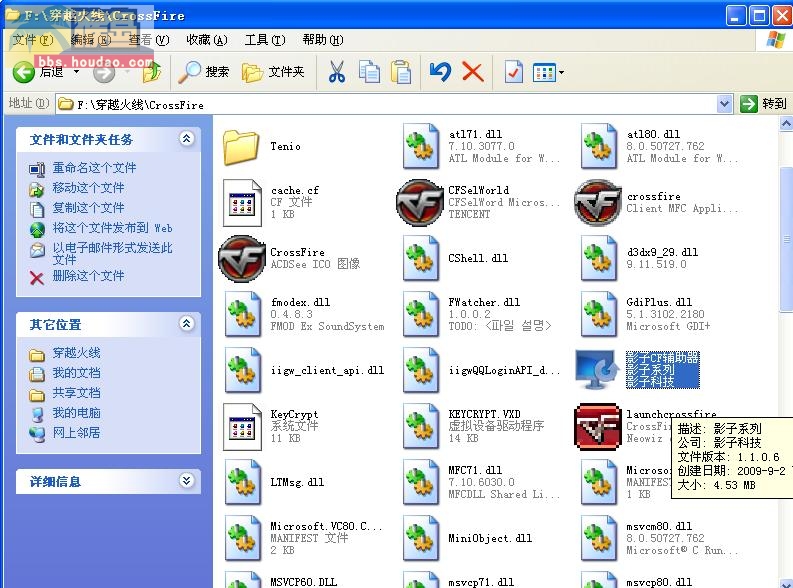This screenshot has height=588, width=793.
Task: Expand the address bar dropdown
Action: (x=724, y=104)
